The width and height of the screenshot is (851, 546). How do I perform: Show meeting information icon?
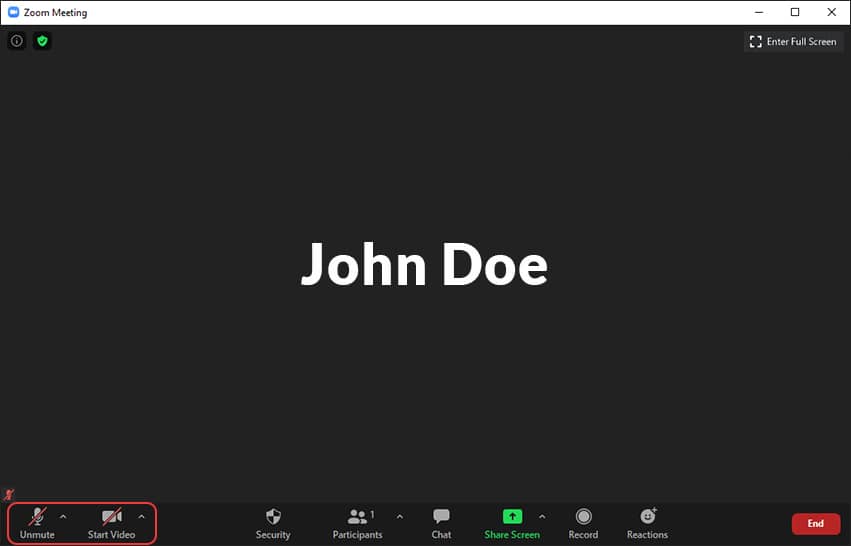(17, 41)
